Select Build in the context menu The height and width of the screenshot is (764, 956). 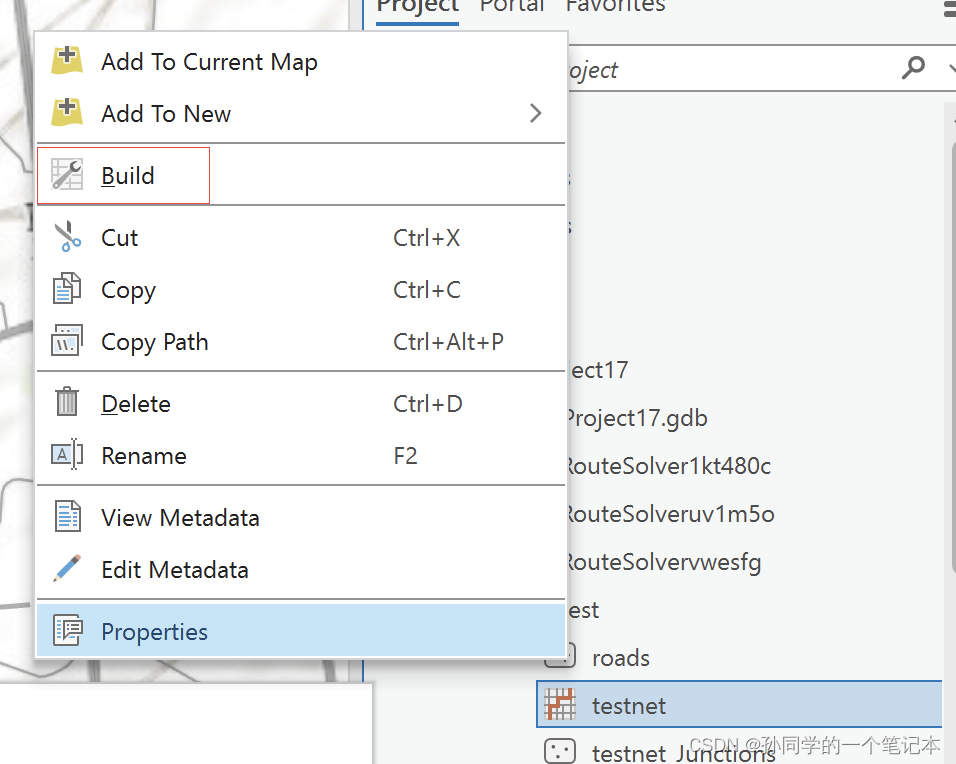coord(301,176)
